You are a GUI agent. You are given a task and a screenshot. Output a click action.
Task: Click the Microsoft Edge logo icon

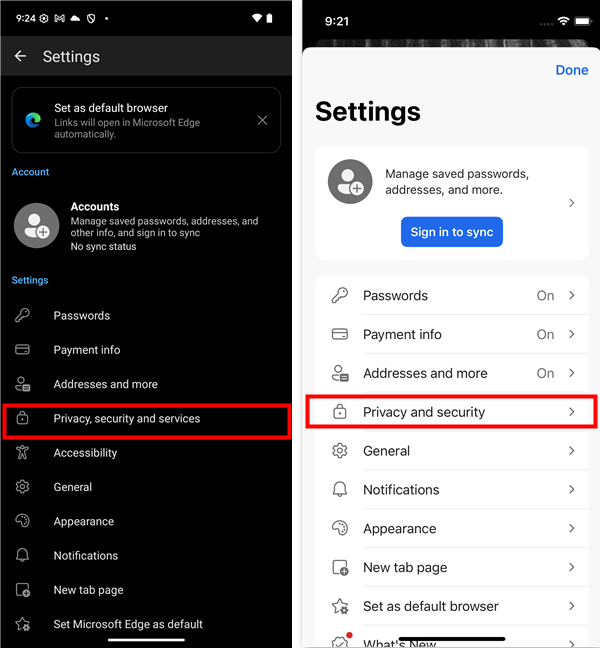pos(33,120)
